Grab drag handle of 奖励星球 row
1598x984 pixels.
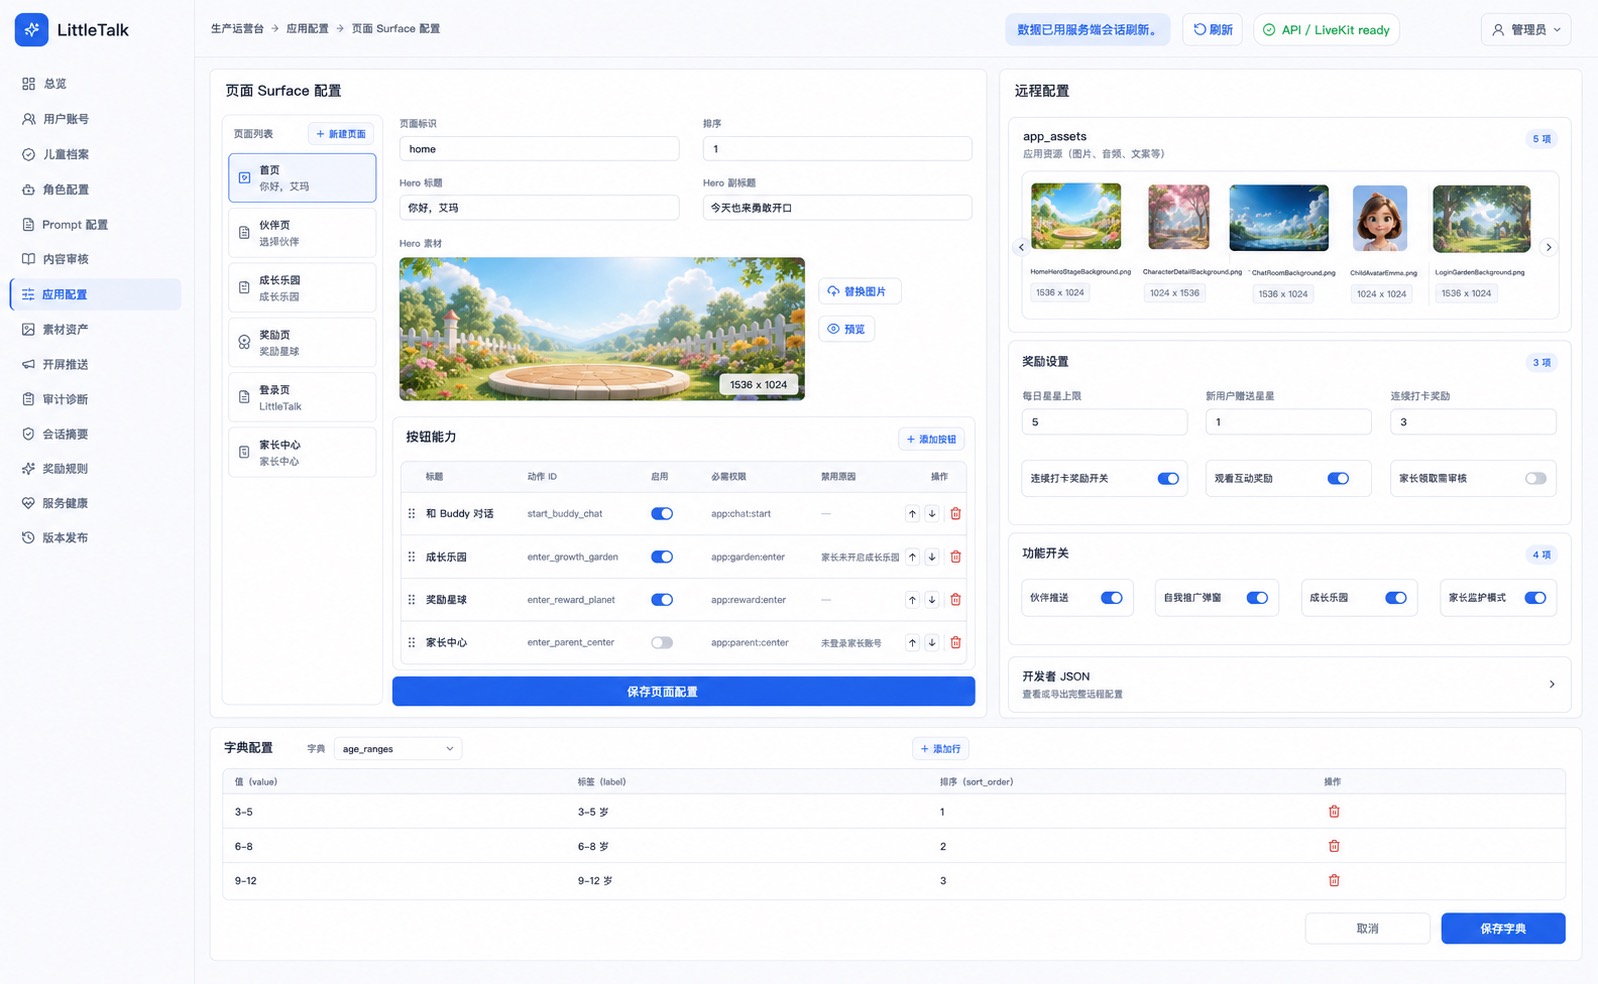[x=411, y=600]
